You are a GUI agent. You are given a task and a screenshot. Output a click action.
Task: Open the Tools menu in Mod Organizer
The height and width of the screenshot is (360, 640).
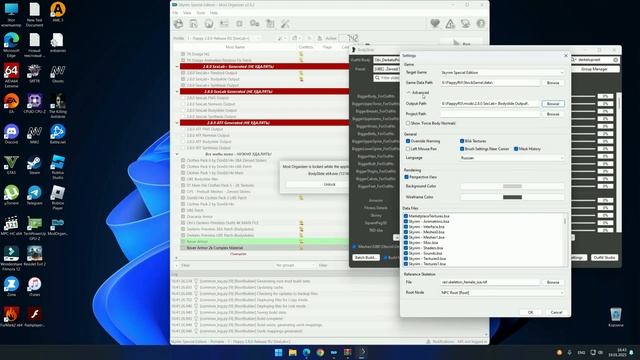[x=200, y=13]
